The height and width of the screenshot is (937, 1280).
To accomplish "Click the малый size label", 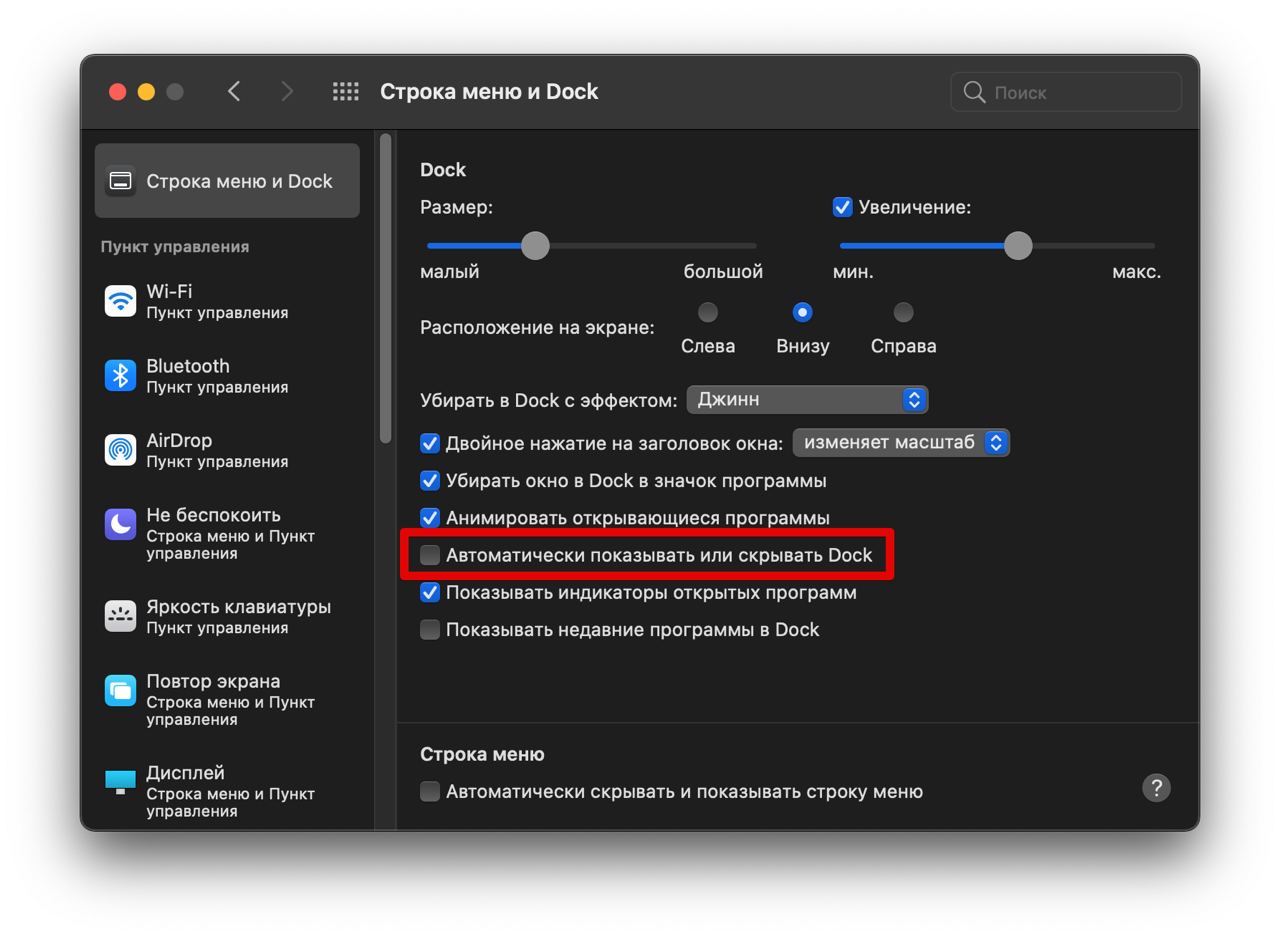I will tap(449, 272).
